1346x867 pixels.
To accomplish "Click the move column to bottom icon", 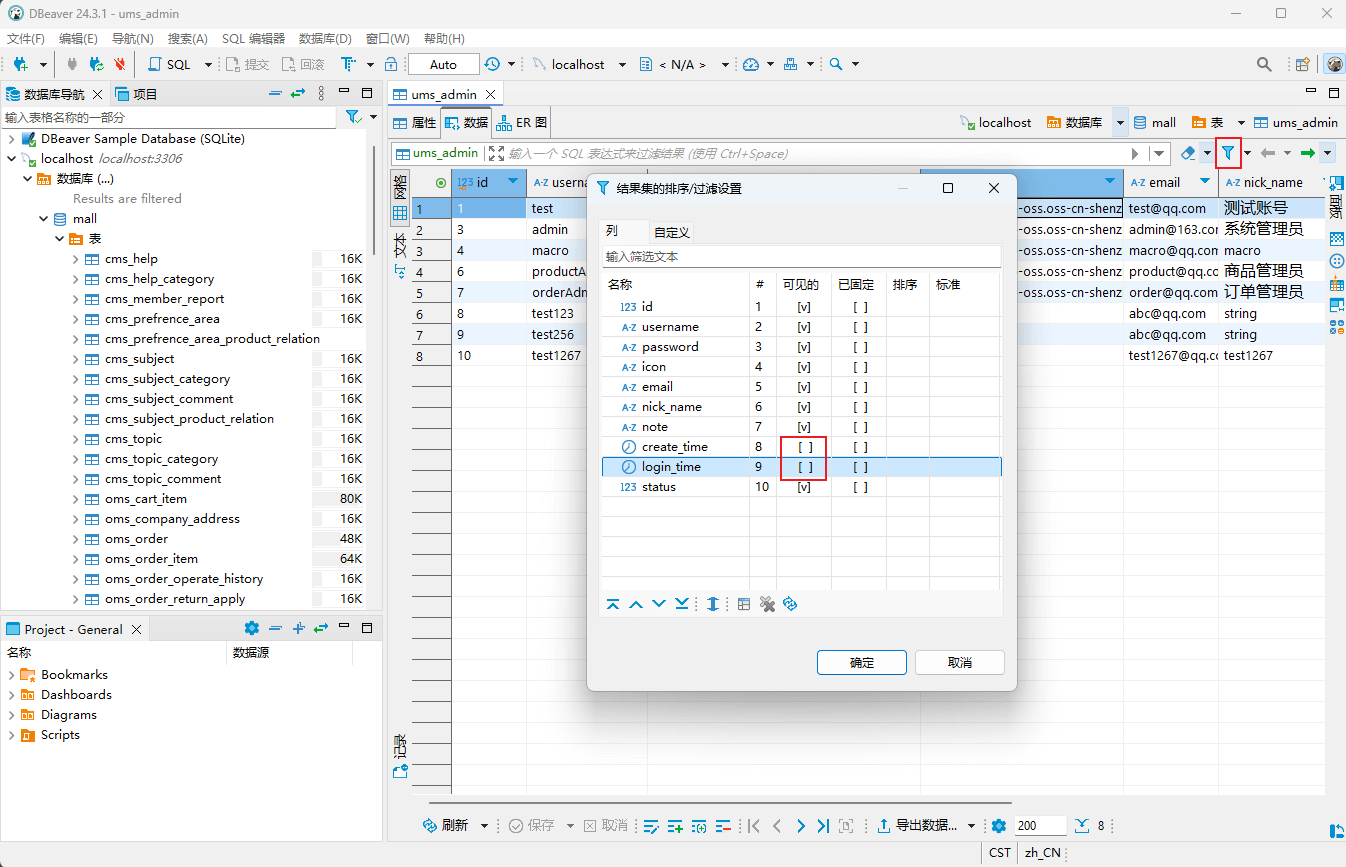I will coord(681,604).
